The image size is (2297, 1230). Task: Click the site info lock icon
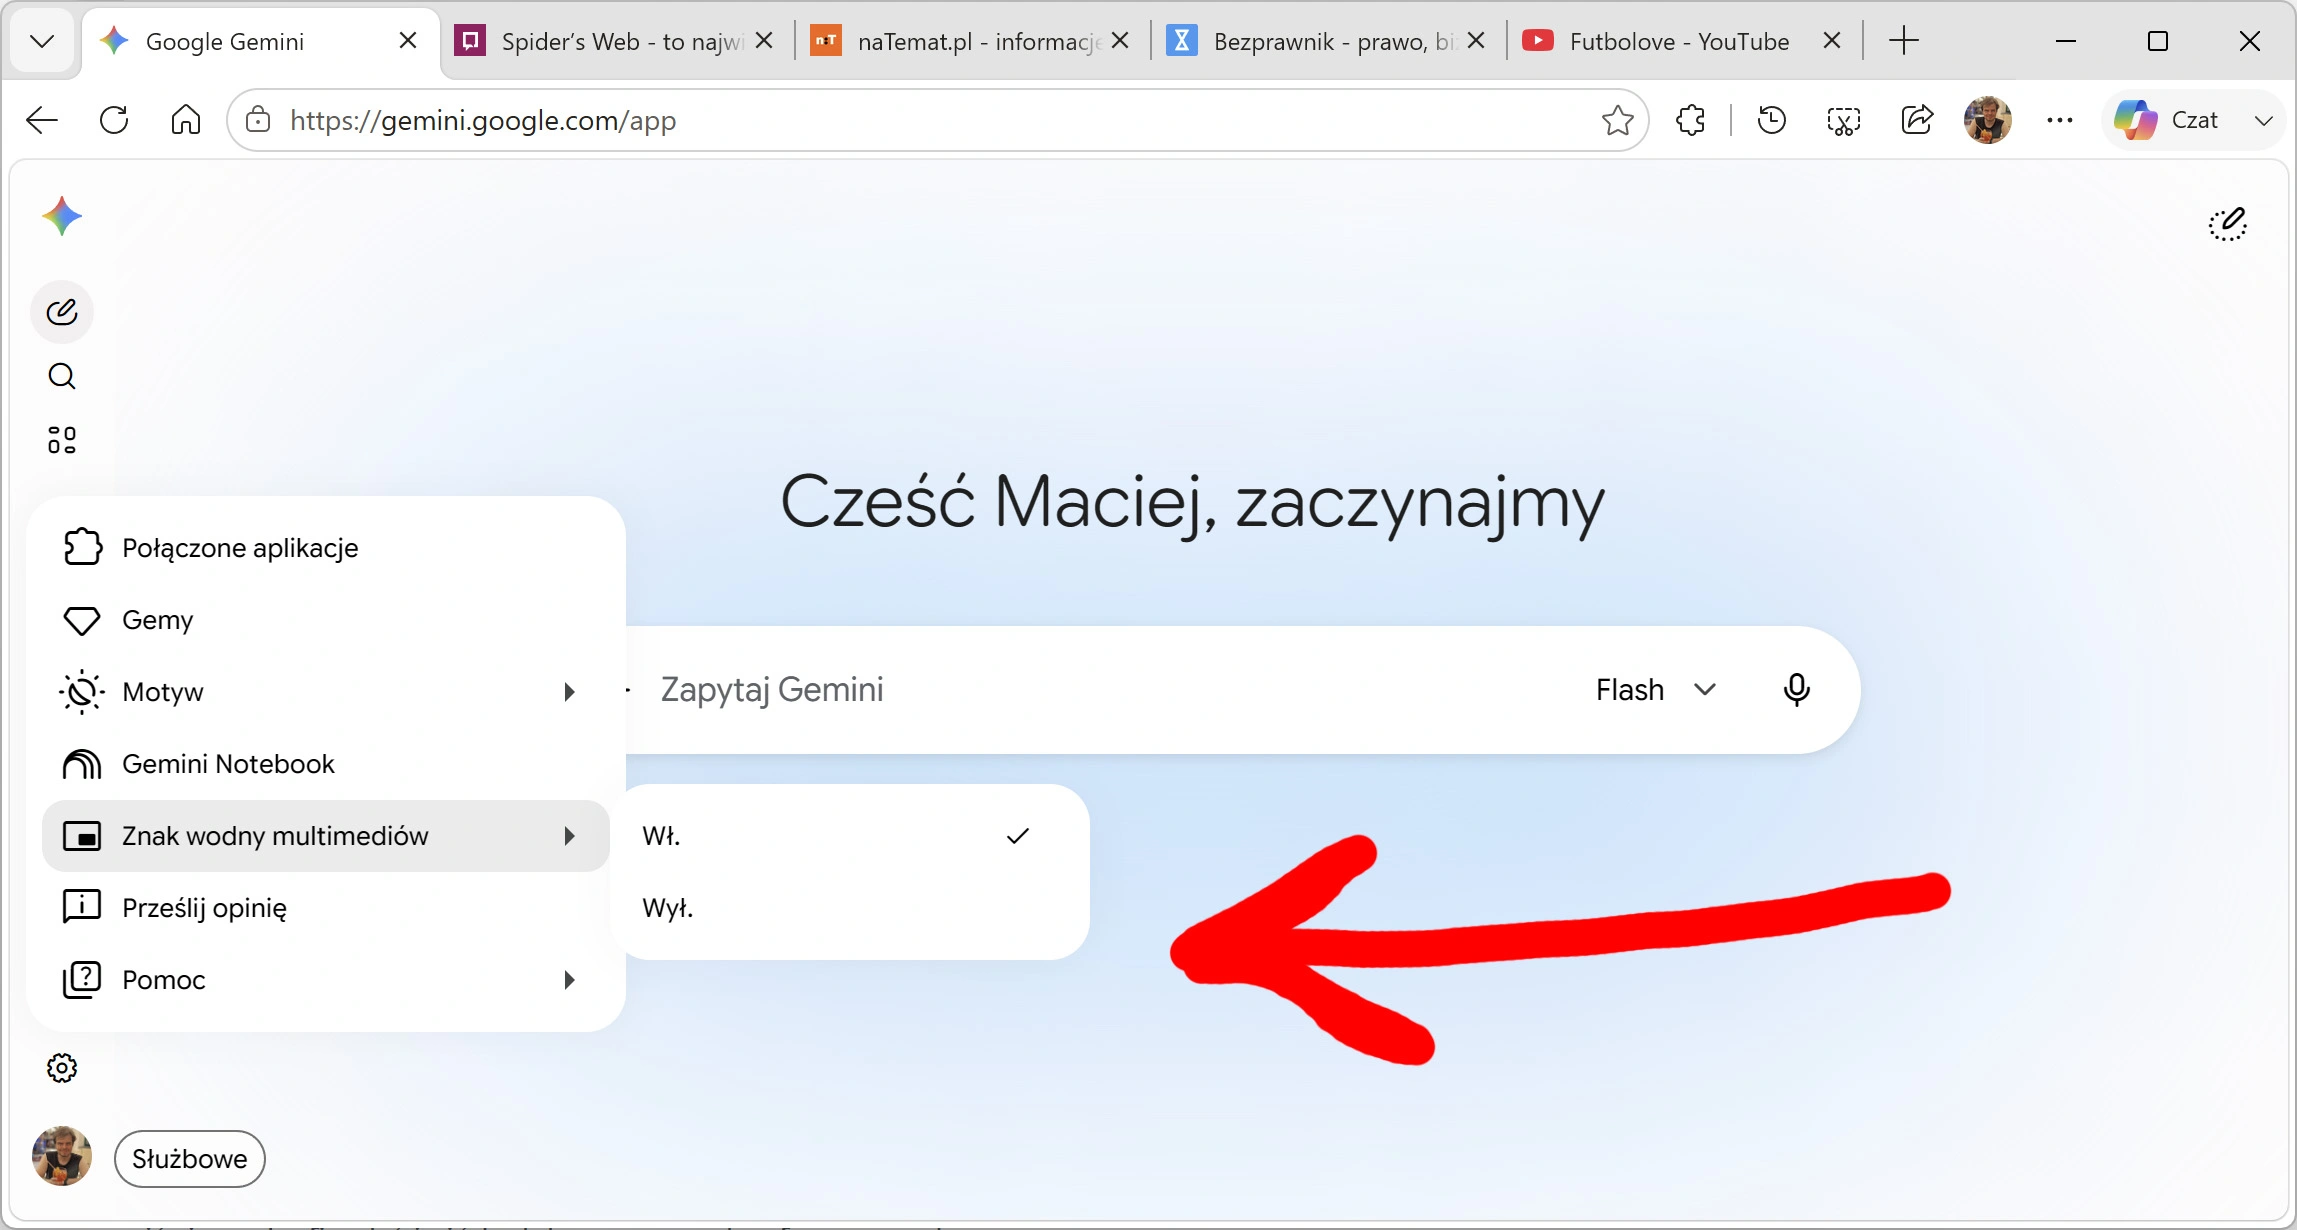(258, 120)
